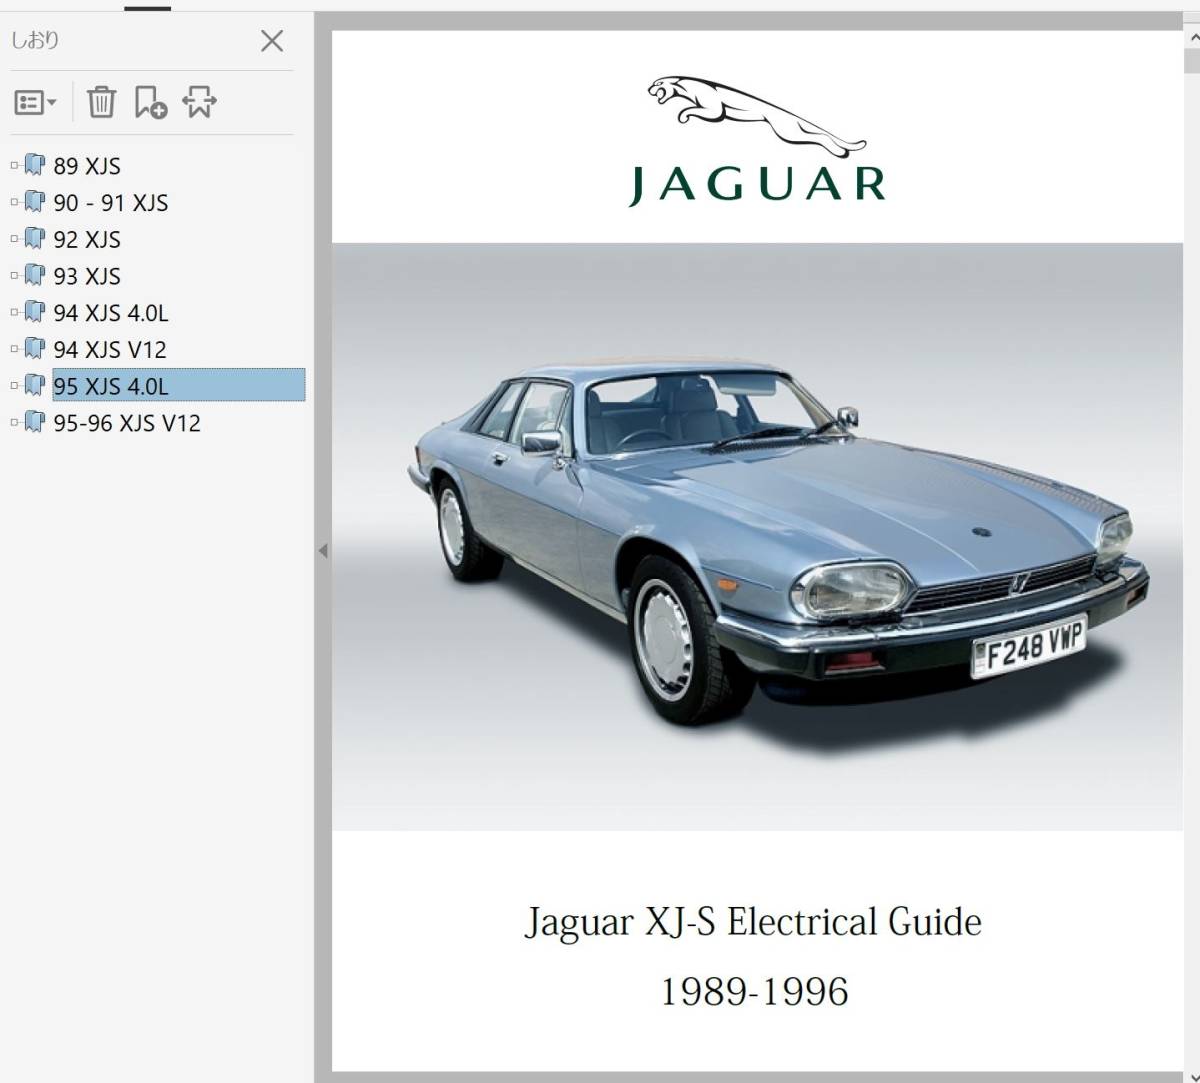The height and width of the screenshot is (1083, 1200).
Task: Click the bookmark icon beside 95-96 XJS V12
Action: (x=35, y=422)
